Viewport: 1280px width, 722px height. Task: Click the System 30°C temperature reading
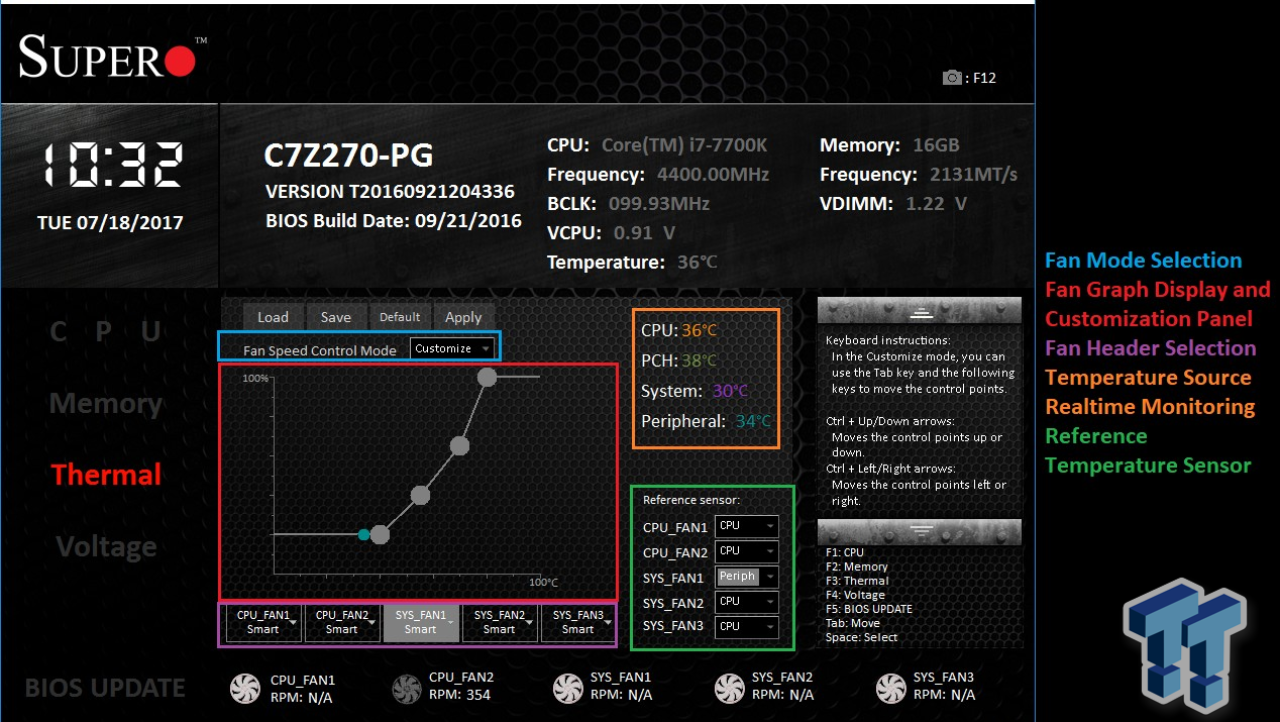tap(695, 391)
